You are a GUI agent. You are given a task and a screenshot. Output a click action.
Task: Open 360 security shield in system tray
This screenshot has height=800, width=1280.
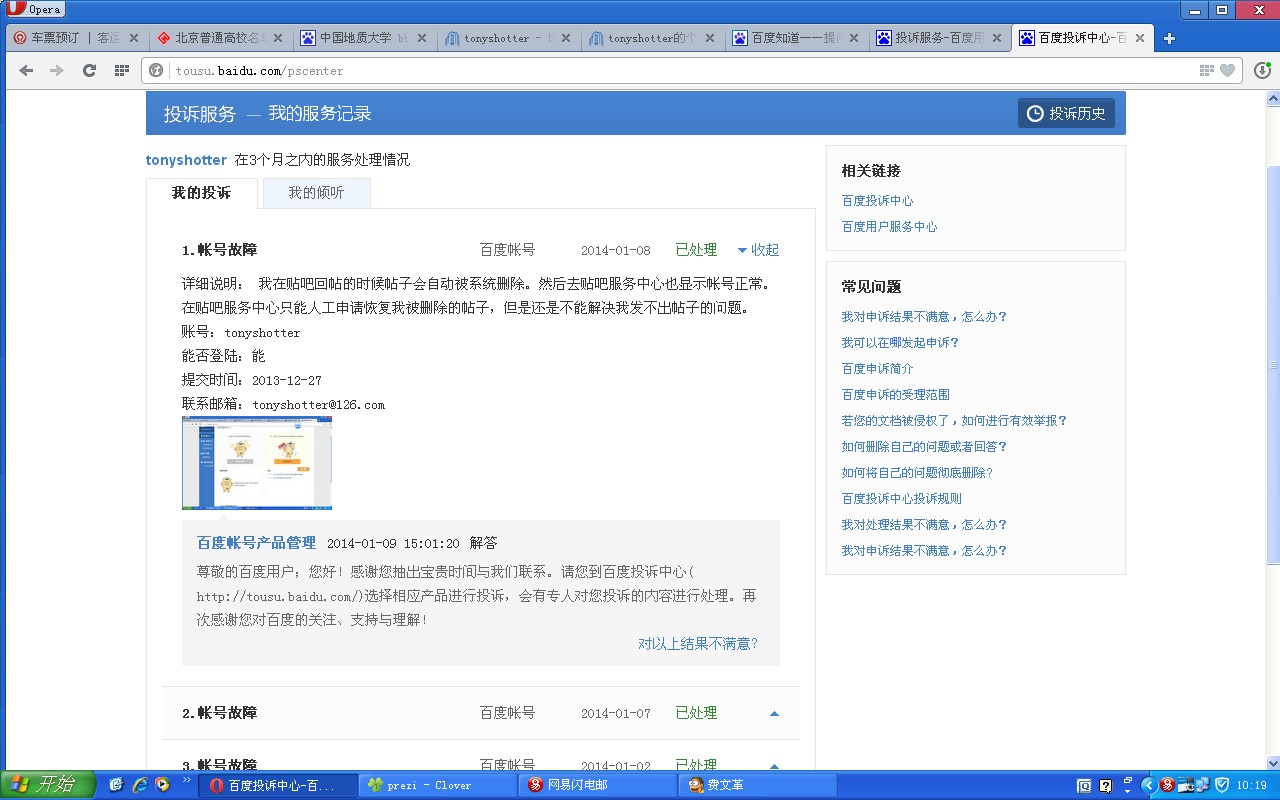(x=1222, y=785)
